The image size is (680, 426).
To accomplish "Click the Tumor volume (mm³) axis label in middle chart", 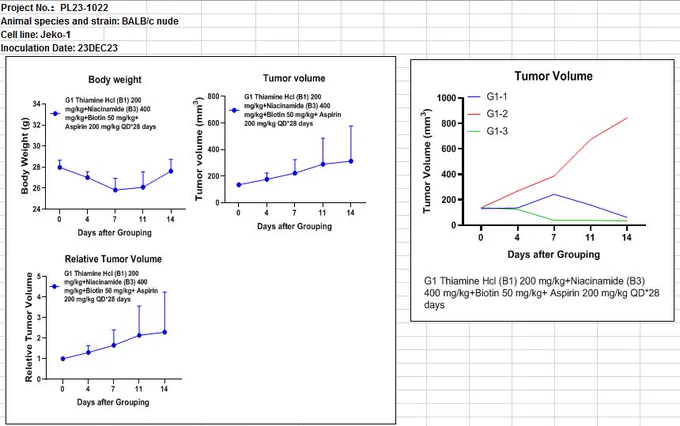I will (199, 149).
